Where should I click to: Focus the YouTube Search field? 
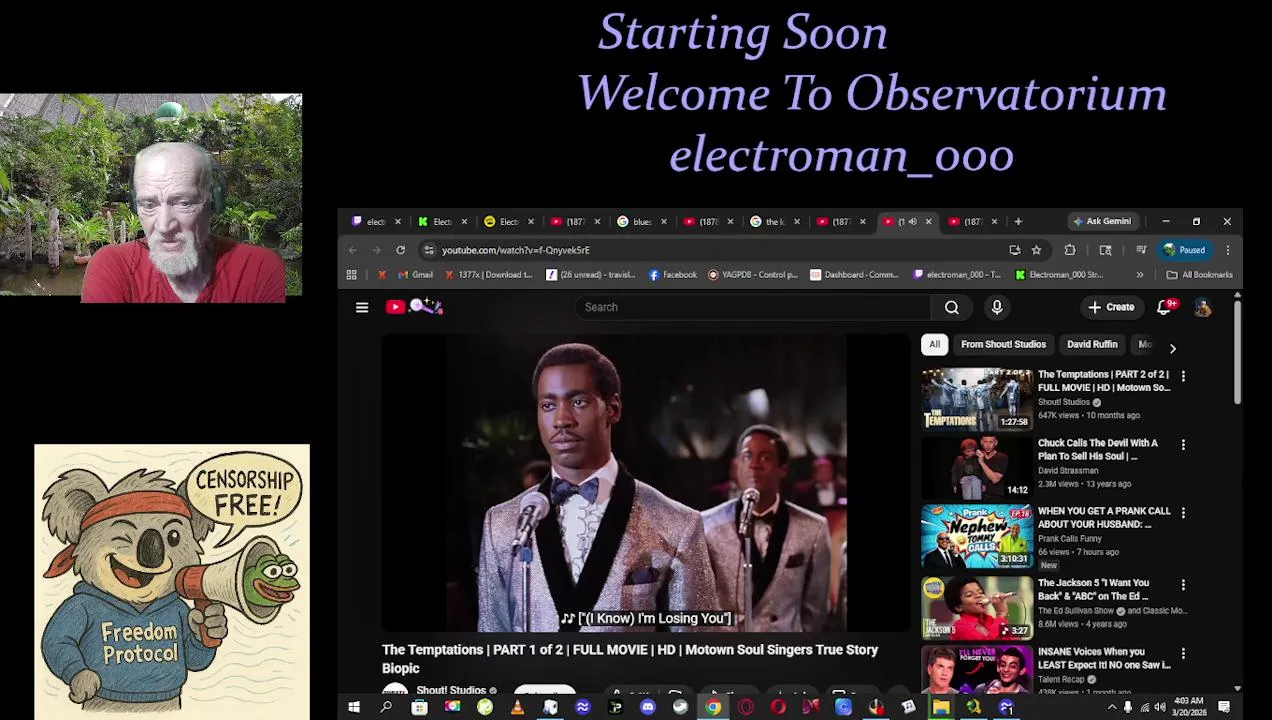tap(754, 307)
